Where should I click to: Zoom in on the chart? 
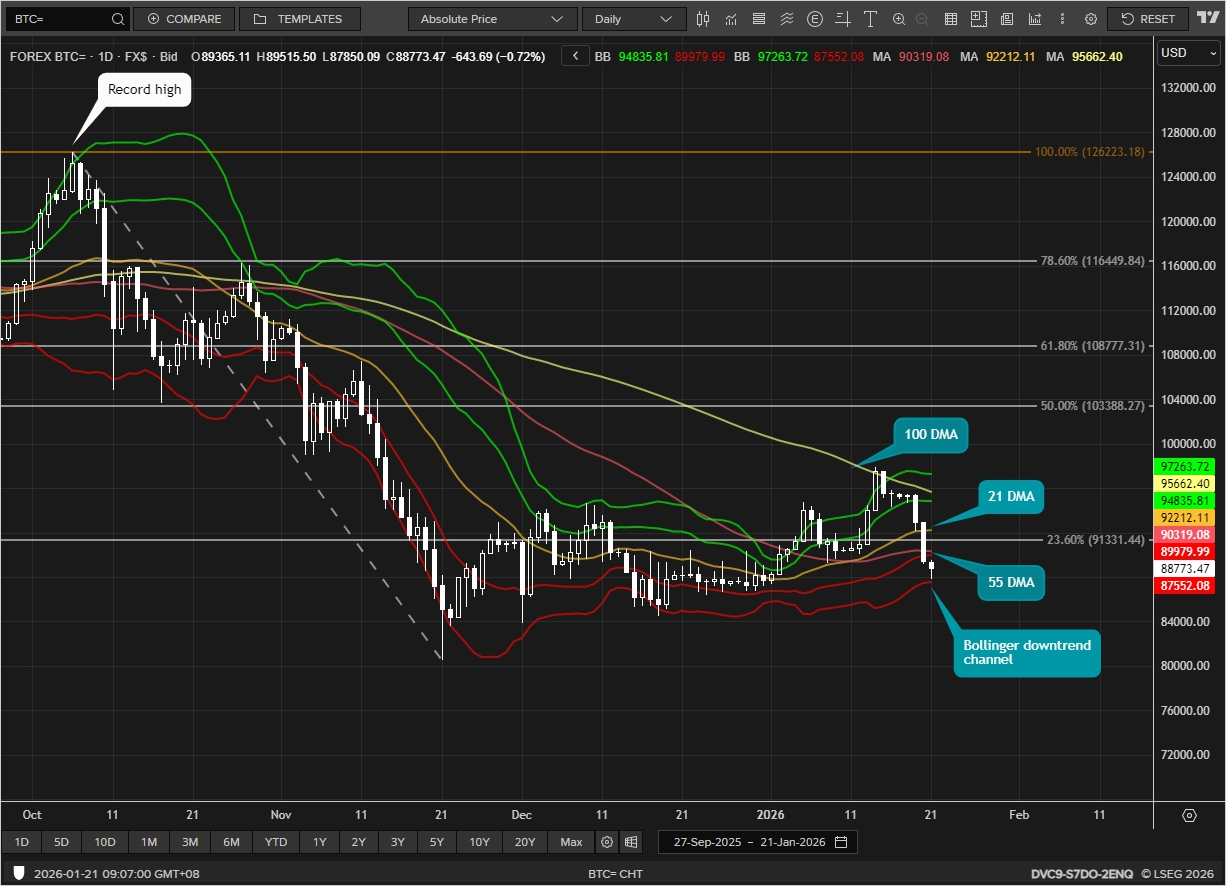(898, 19)
